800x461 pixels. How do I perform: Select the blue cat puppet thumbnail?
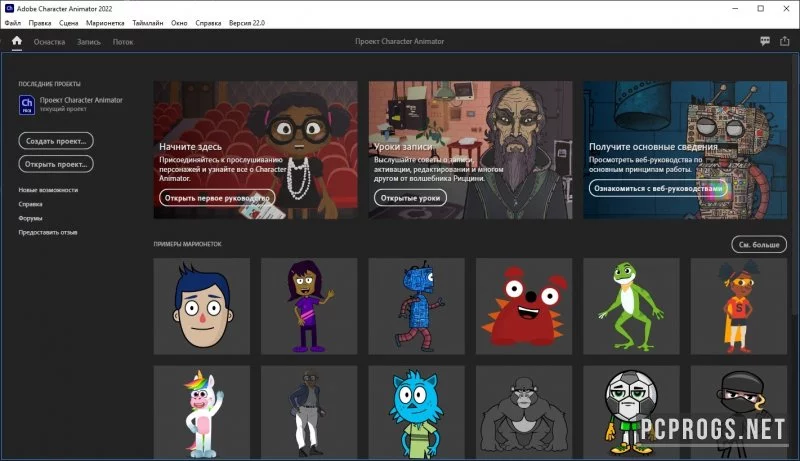[416, 412]
